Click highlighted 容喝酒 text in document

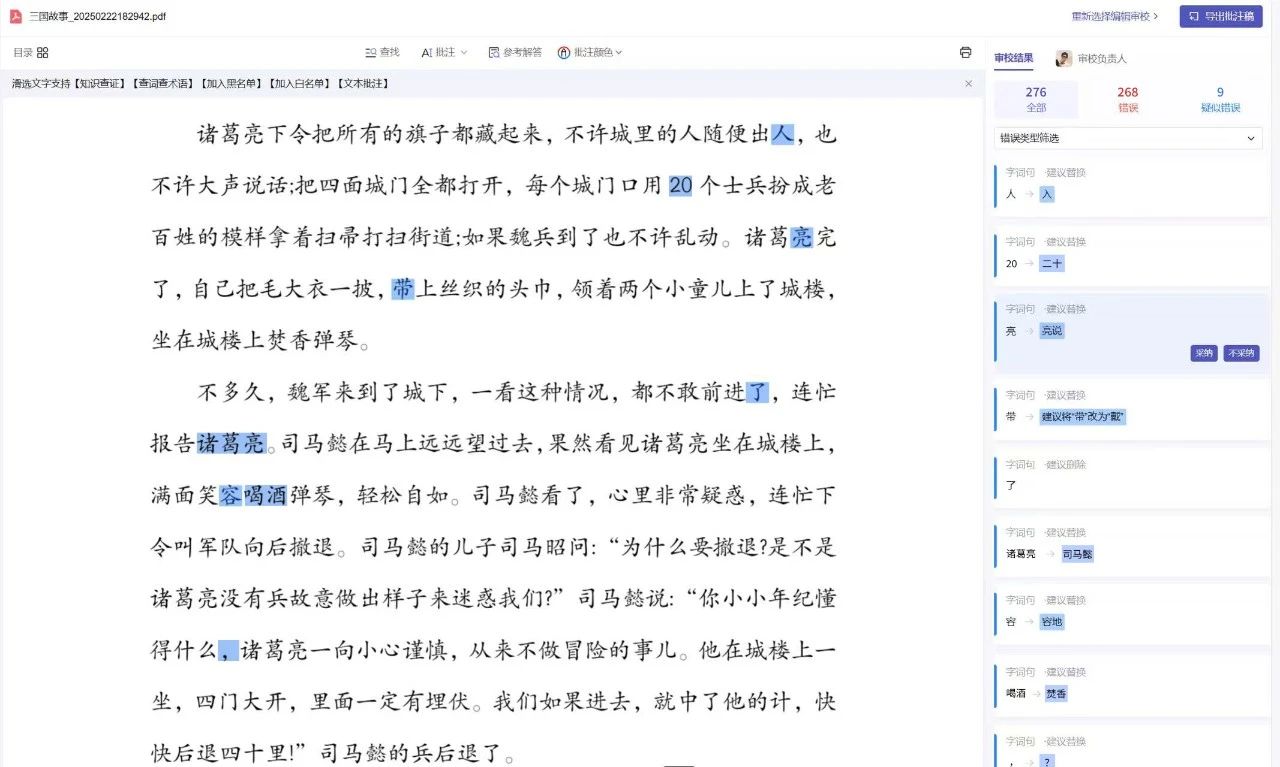(253, 495)
